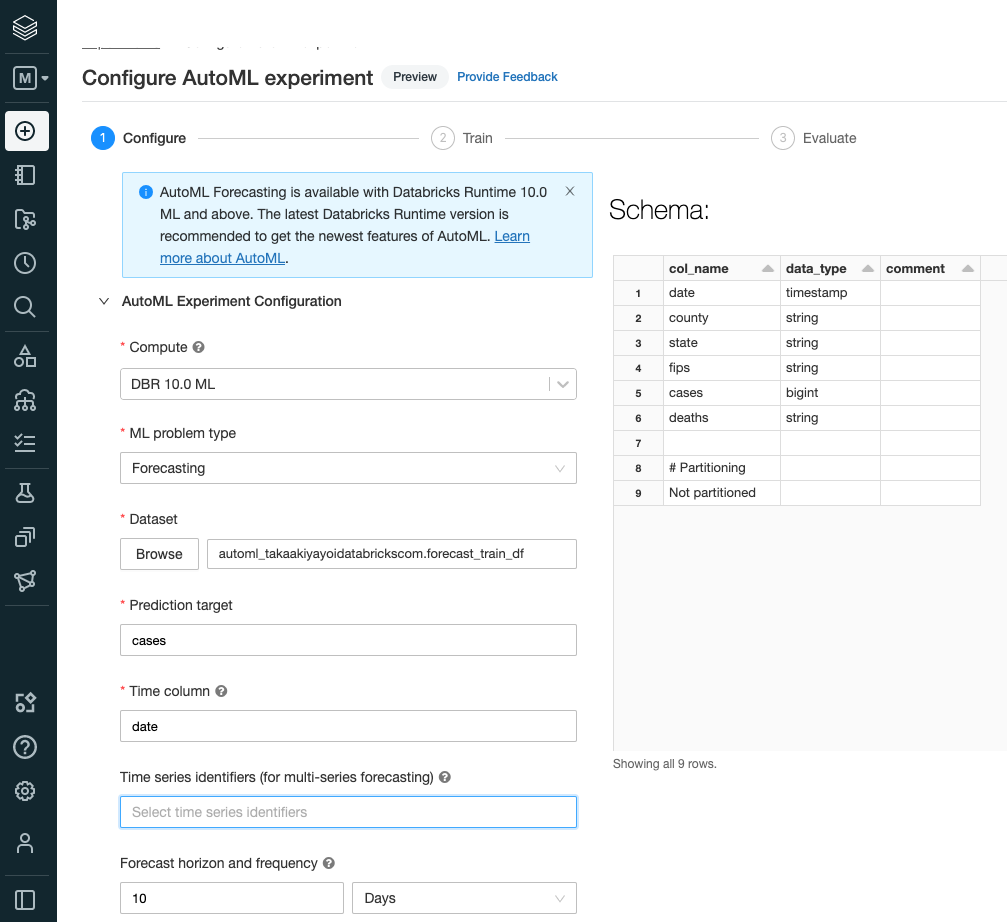
Task: Click the 'fips' cell in schema table
Action: [x=721, y=368]
